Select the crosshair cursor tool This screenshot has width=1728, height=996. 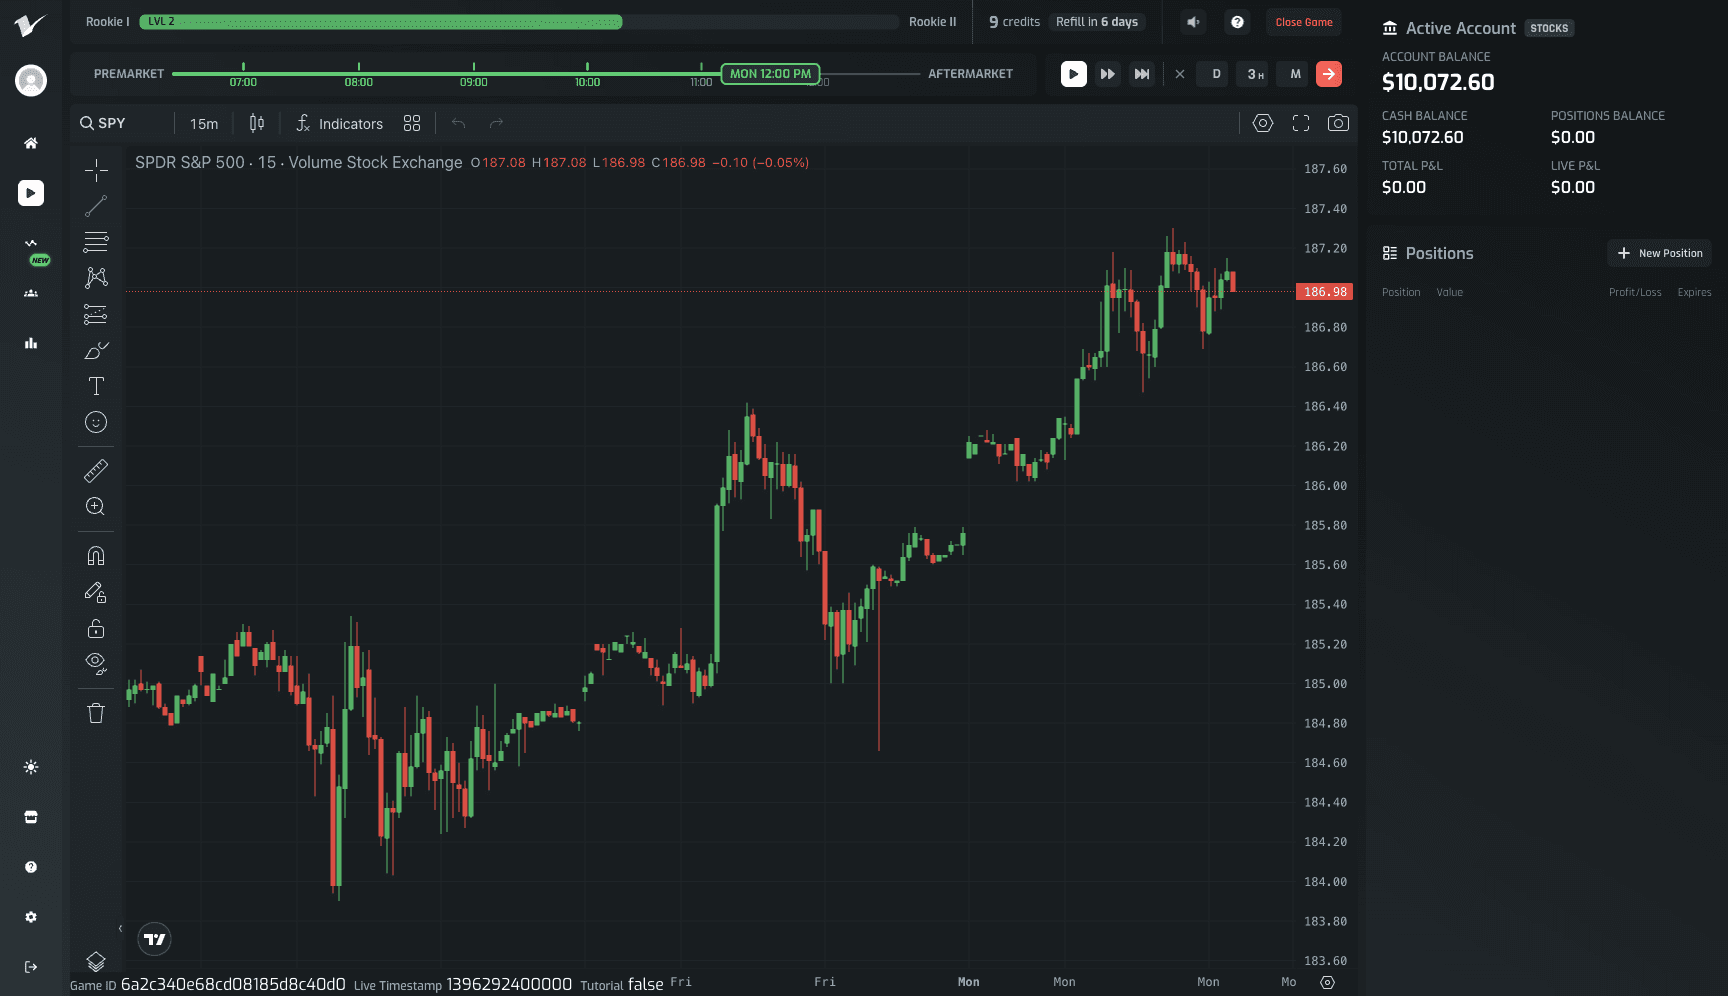click(96, 170)
